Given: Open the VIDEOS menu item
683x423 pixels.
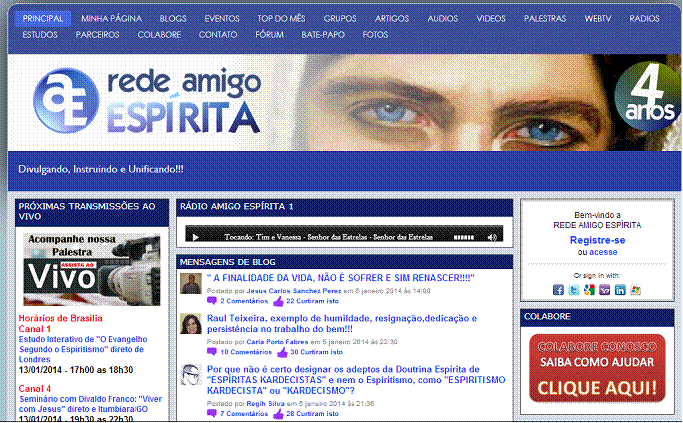Looking at the screenshot, I should [491, 19].
